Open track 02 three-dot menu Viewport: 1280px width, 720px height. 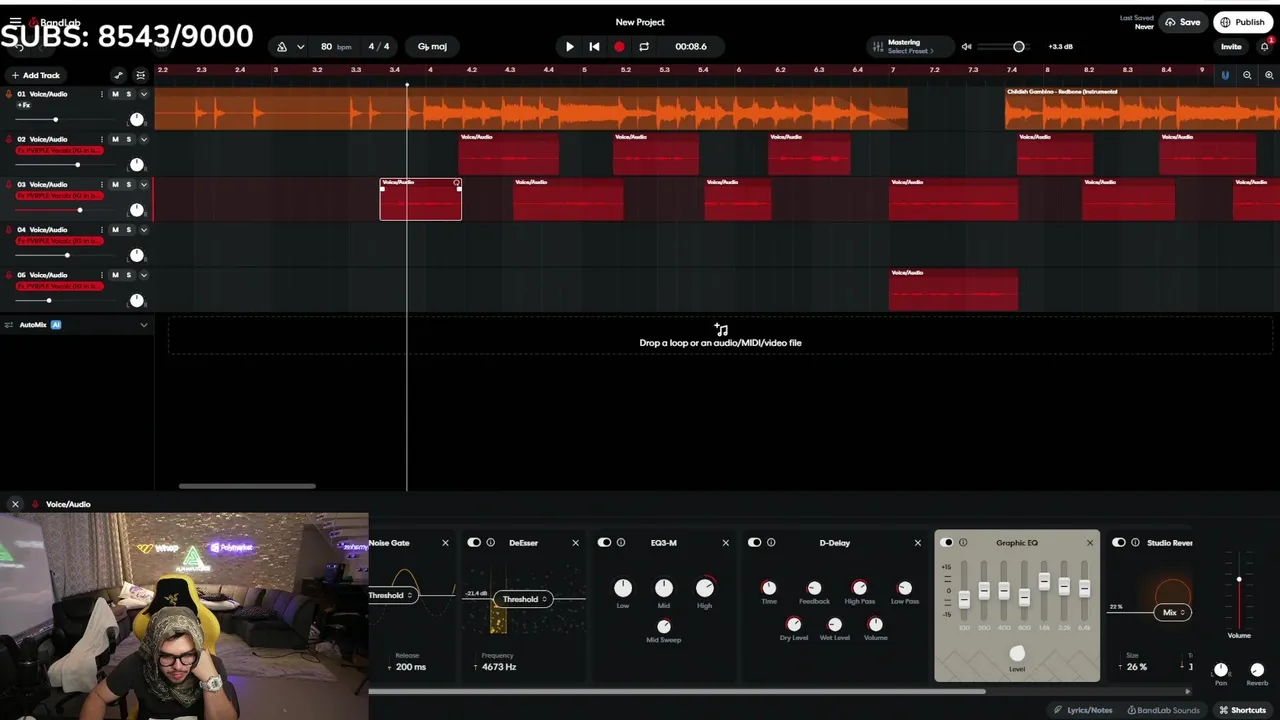(102, 139)
